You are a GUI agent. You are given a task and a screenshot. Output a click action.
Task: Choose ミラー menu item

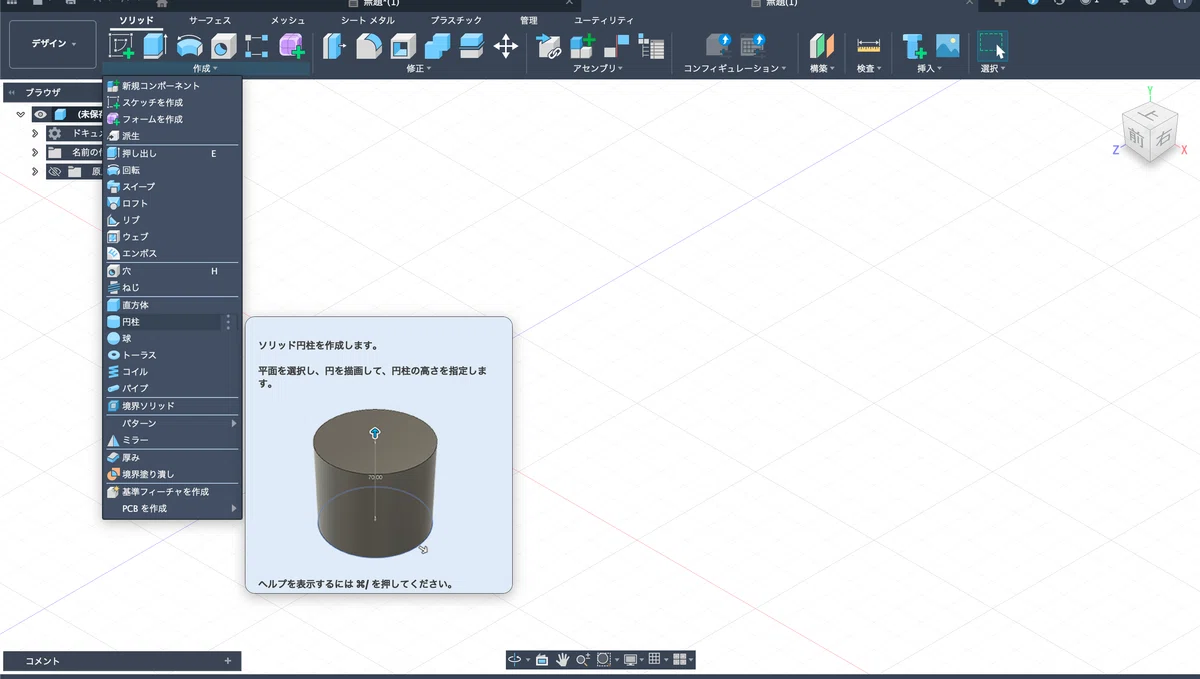[172, 440]
